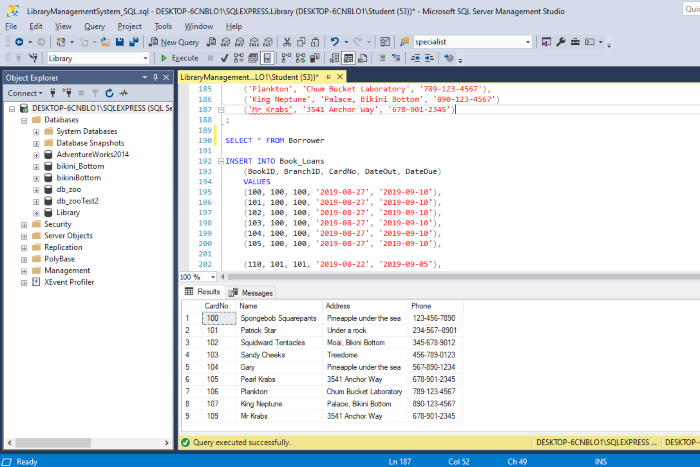Collapse the Databases folder node
The height and width of the screenshot is (467, 700).
point(24,120)
